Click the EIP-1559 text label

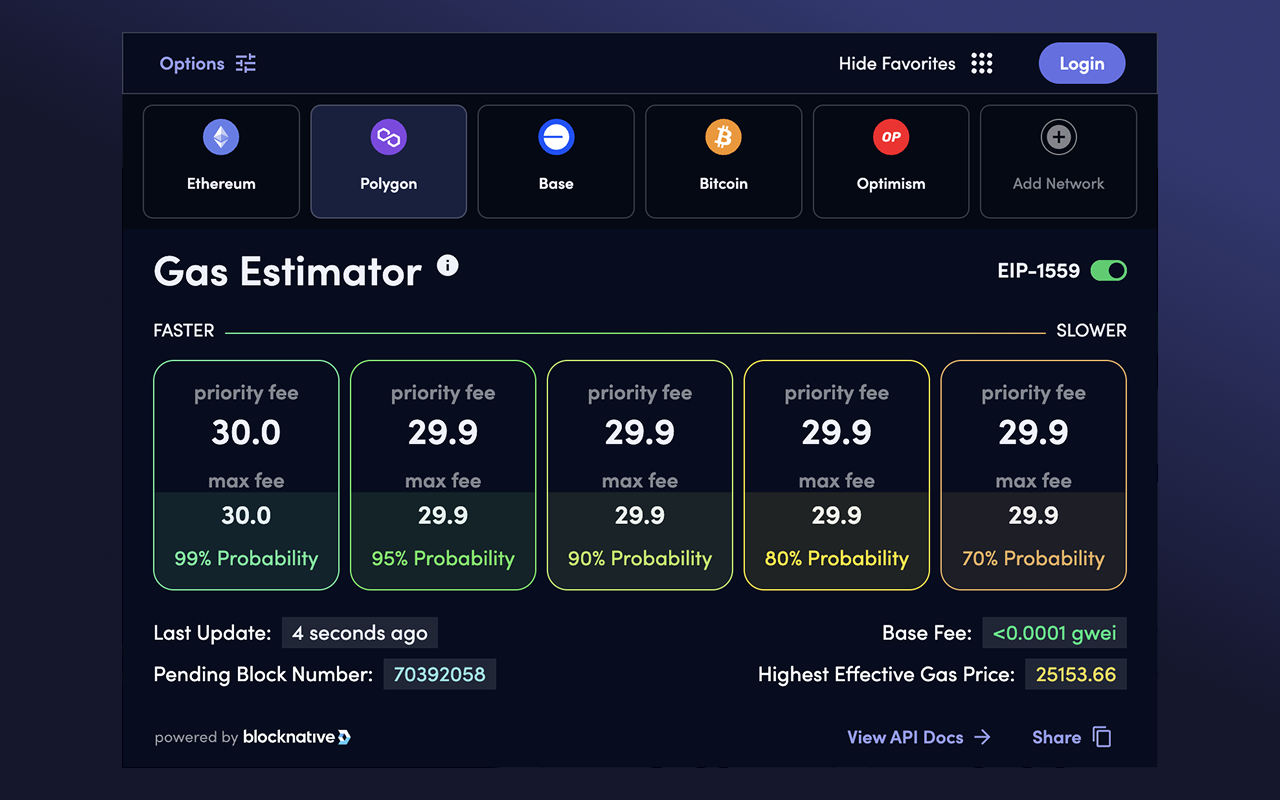coord(1039,270)
